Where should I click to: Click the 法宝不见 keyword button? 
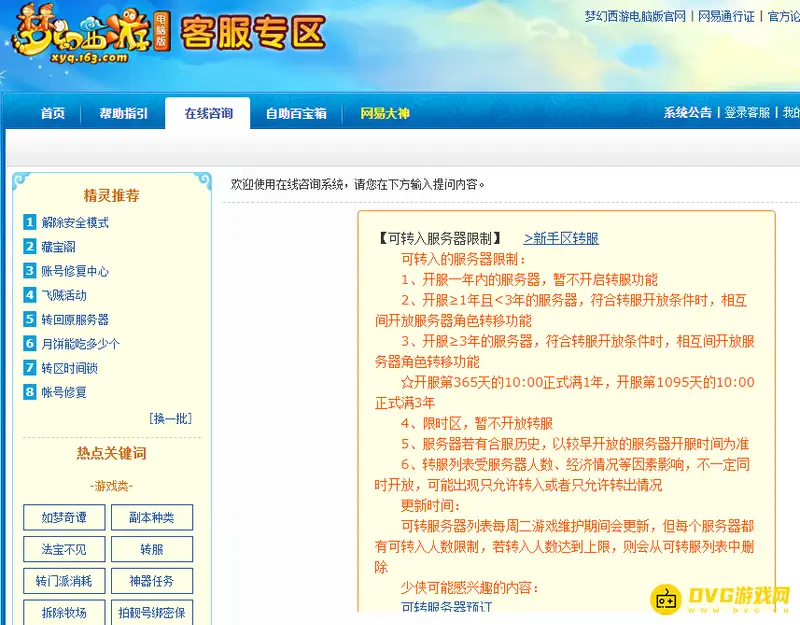(x=64, y=549)
